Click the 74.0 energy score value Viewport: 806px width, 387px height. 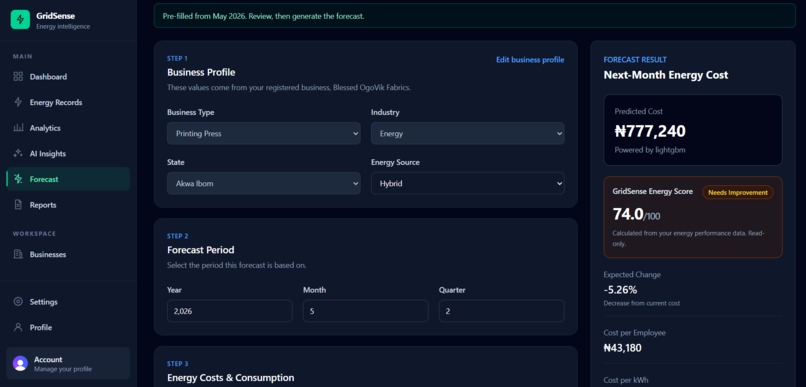(627, 213)
